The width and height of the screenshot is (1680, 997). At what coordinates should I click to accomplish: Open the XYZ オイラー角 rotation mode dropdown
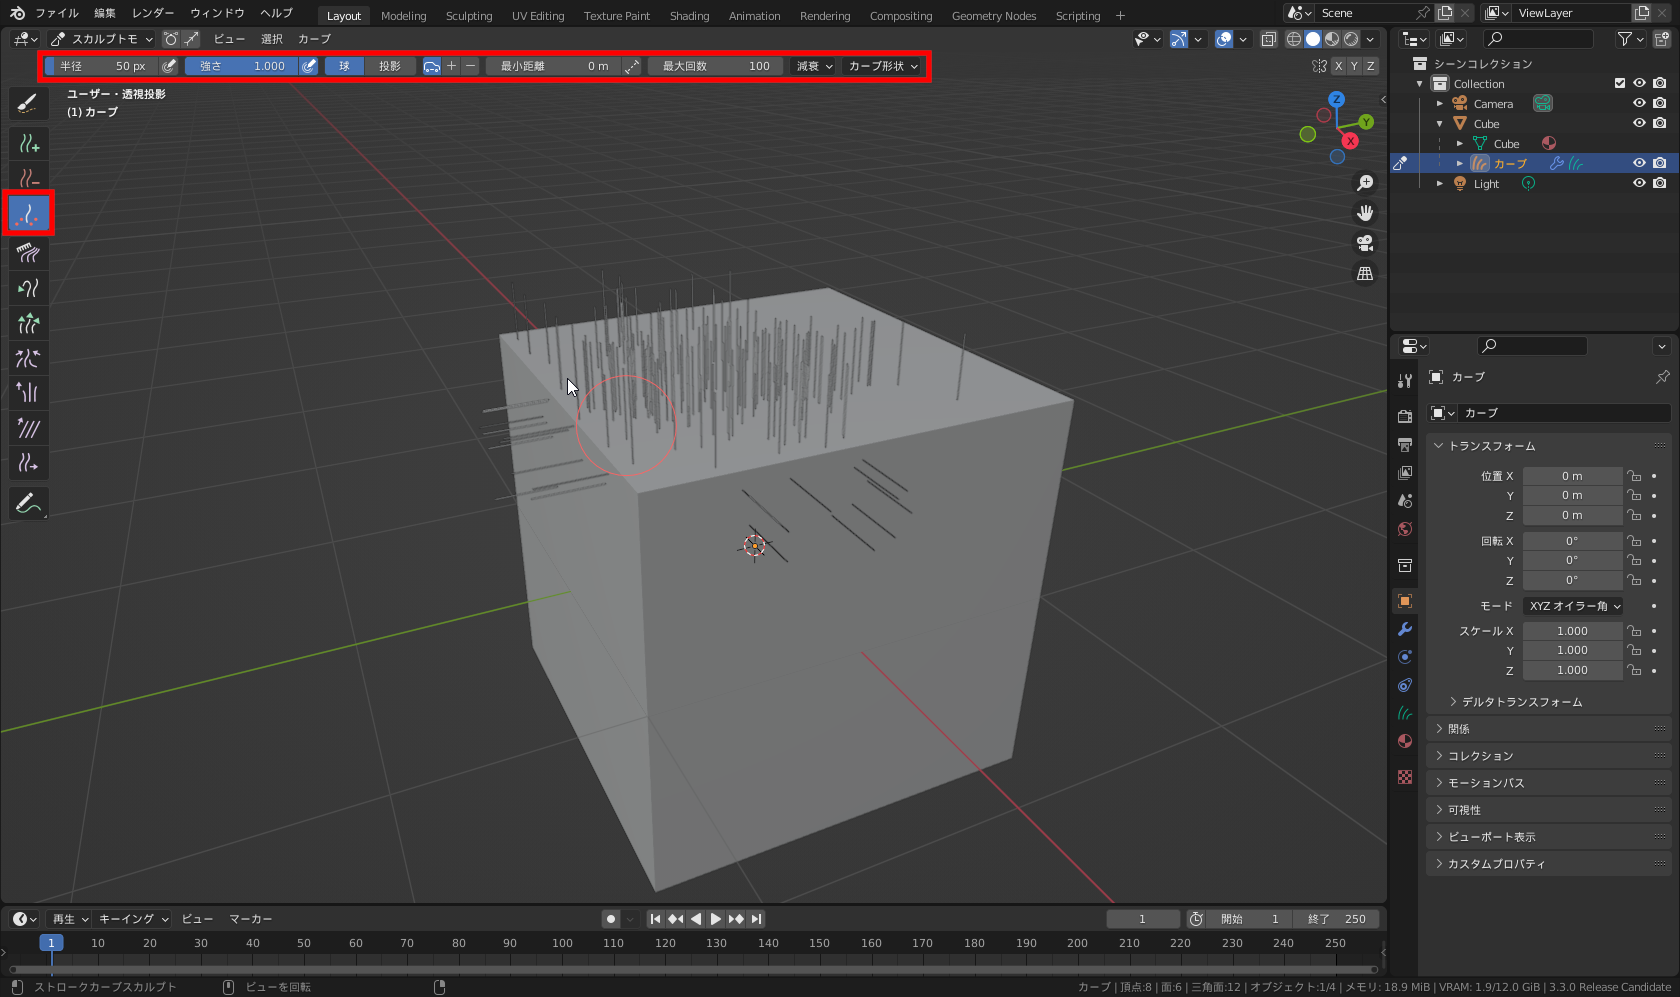[x=1574, y=606]
